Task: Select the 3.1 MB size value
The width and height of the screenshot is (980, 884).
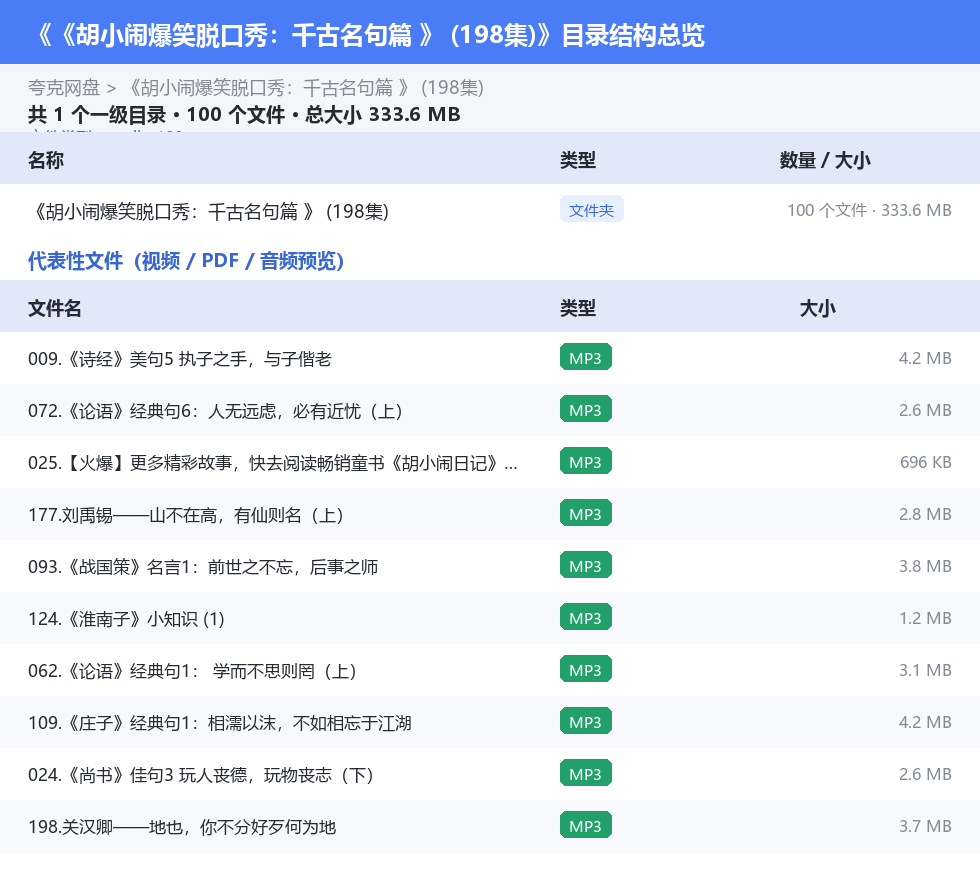Action: 925,670
